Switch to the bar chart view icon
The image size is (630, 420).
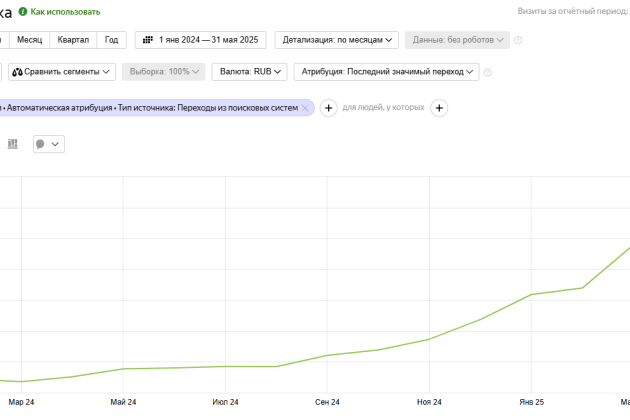click(13, 144)
